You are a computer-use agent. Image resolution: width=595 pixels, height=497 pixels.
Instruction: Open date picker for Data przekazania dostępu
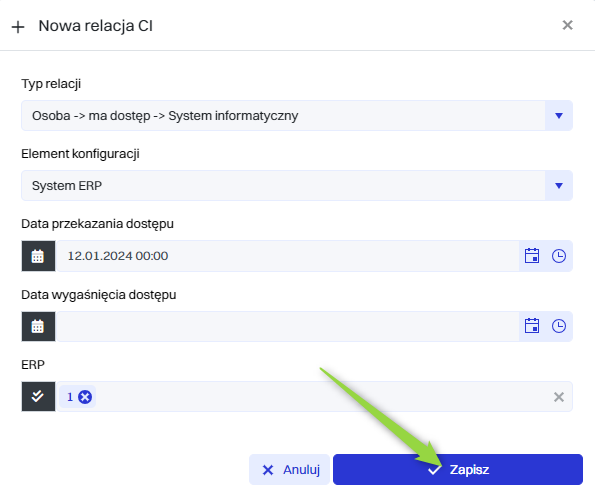tap(532, 256)
